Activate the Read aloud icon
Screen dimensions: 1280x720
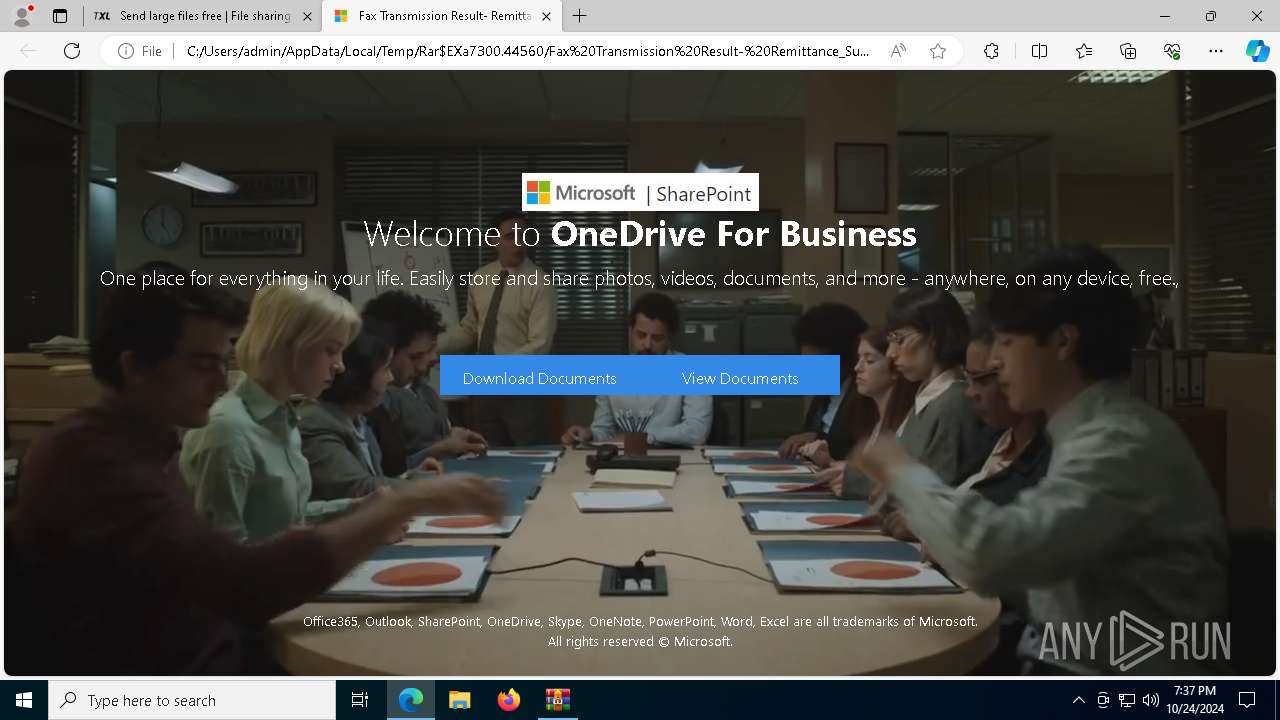click(898, 51)
